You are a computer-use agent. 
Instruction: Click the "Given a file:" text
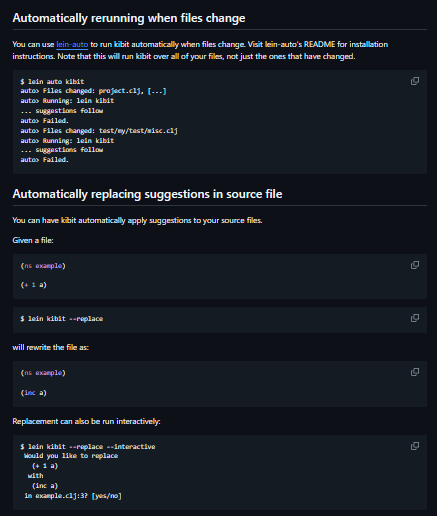tap(33, 240)
